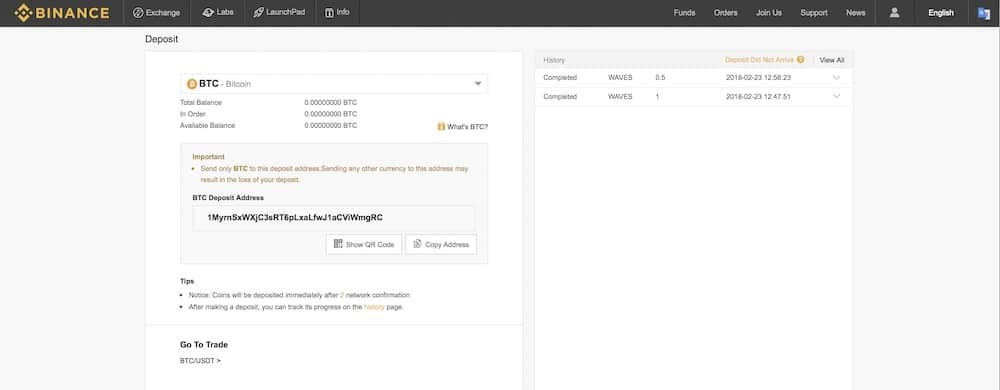Click the Info icon in the top navigation
Viewport: 1000px width, 390px height.
pyautogui.click(x=329, y=13)
